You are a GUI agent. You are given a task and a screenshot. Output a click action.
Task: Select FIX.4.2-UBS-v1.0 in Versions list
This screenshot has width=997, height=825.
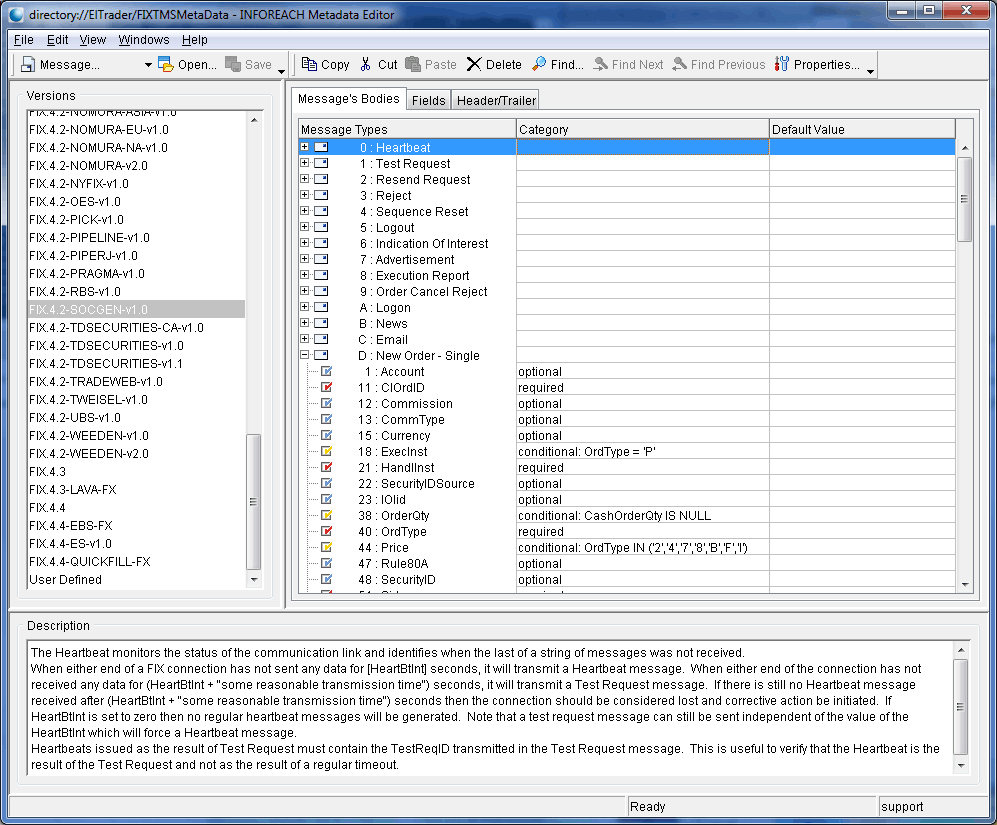point(75,417)
